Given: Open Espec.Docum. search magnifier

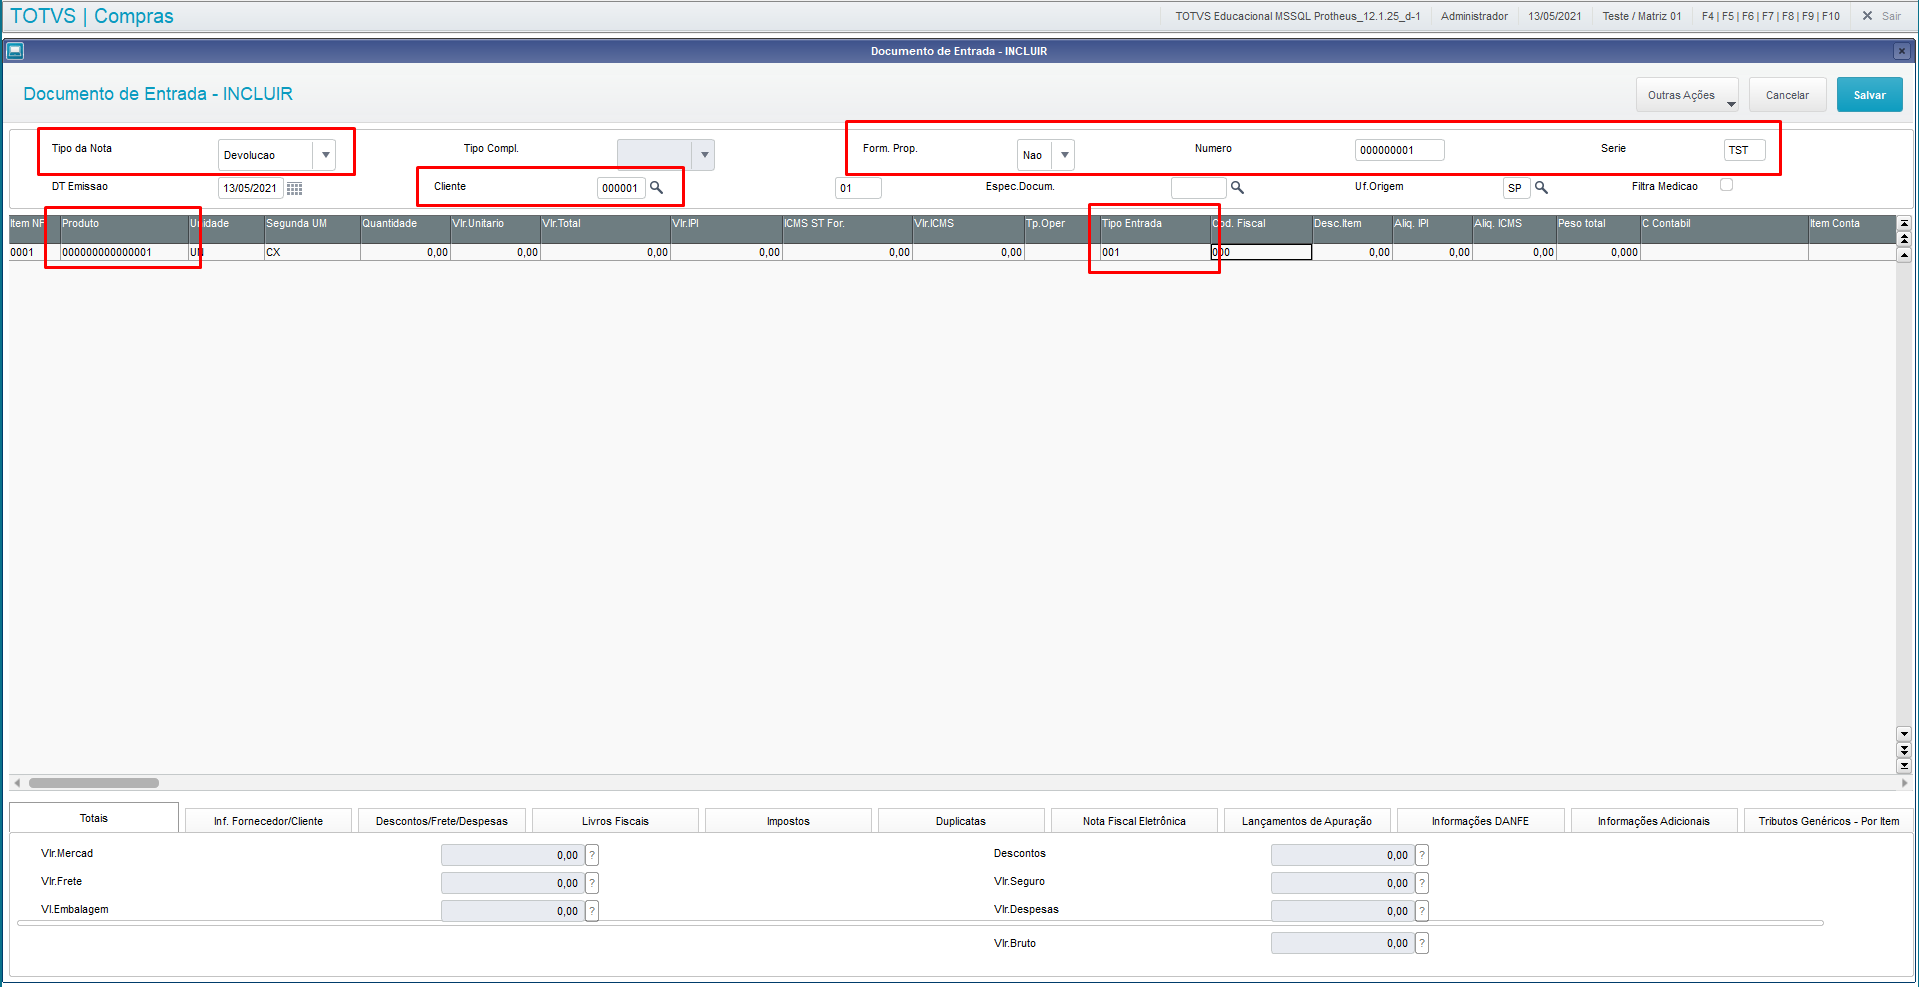Looking at the screenshot, I should pyautogui.click(x=1237, y=187).
